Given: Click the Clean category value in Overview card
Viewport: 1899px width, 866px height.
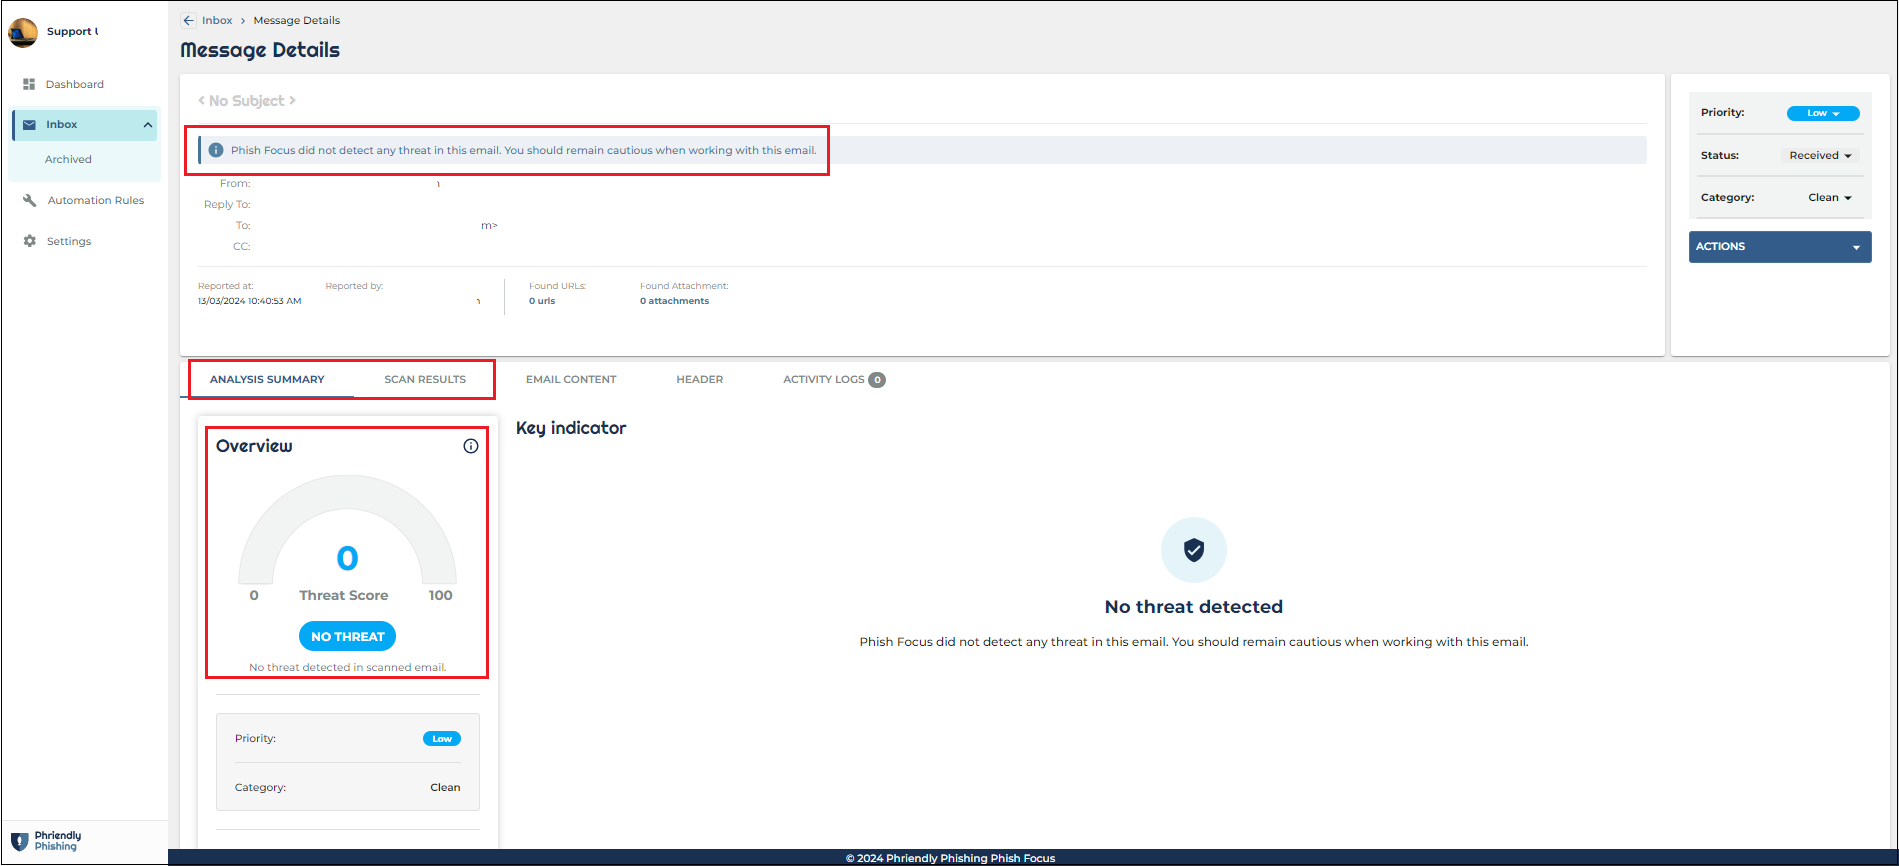Looking at the screenshot, I should (445, 788).
